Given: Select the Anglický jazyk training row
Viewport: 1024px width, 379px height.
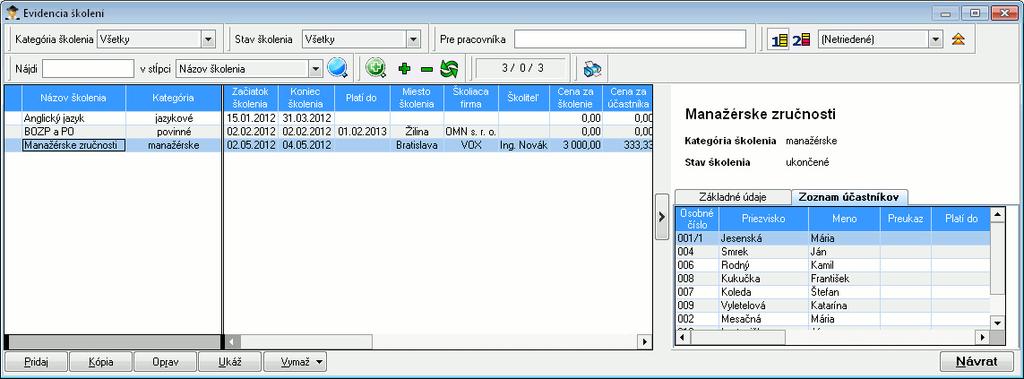Looking at the screenshot, I should point(328,118).
